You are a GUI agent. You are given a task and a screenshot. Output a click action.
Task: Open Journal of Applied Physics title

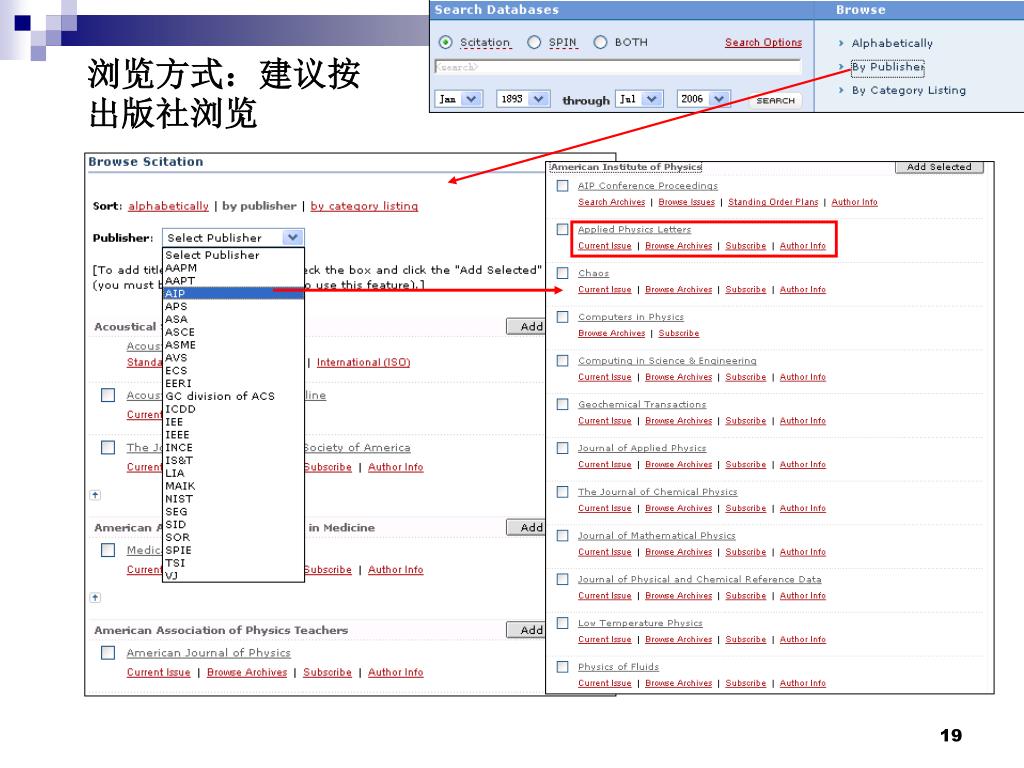(642, 449)
